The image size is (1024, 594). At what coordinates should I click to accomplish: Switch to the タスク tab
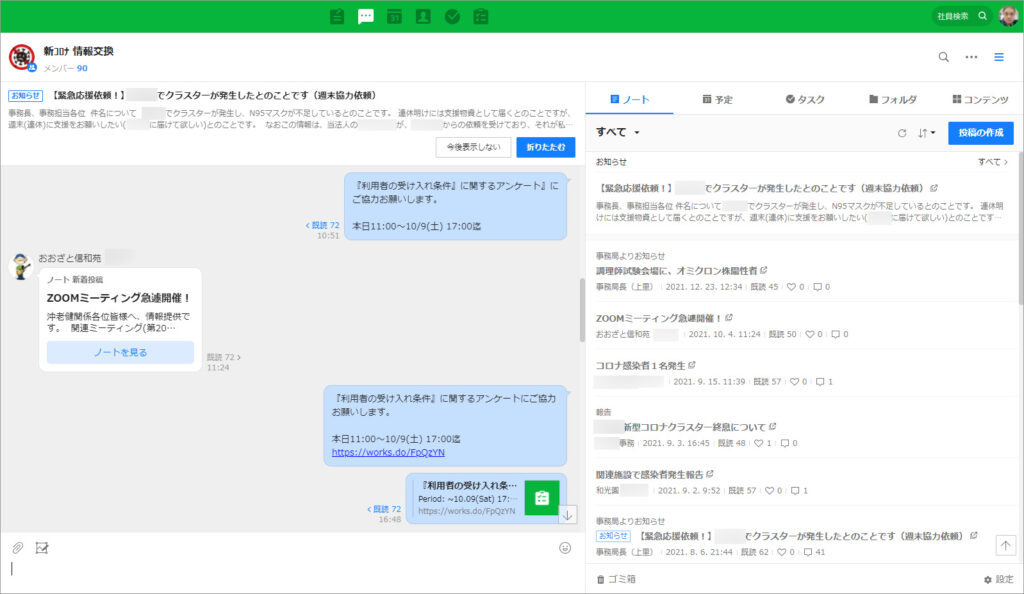pyautogui.click(x=805, y=100)
